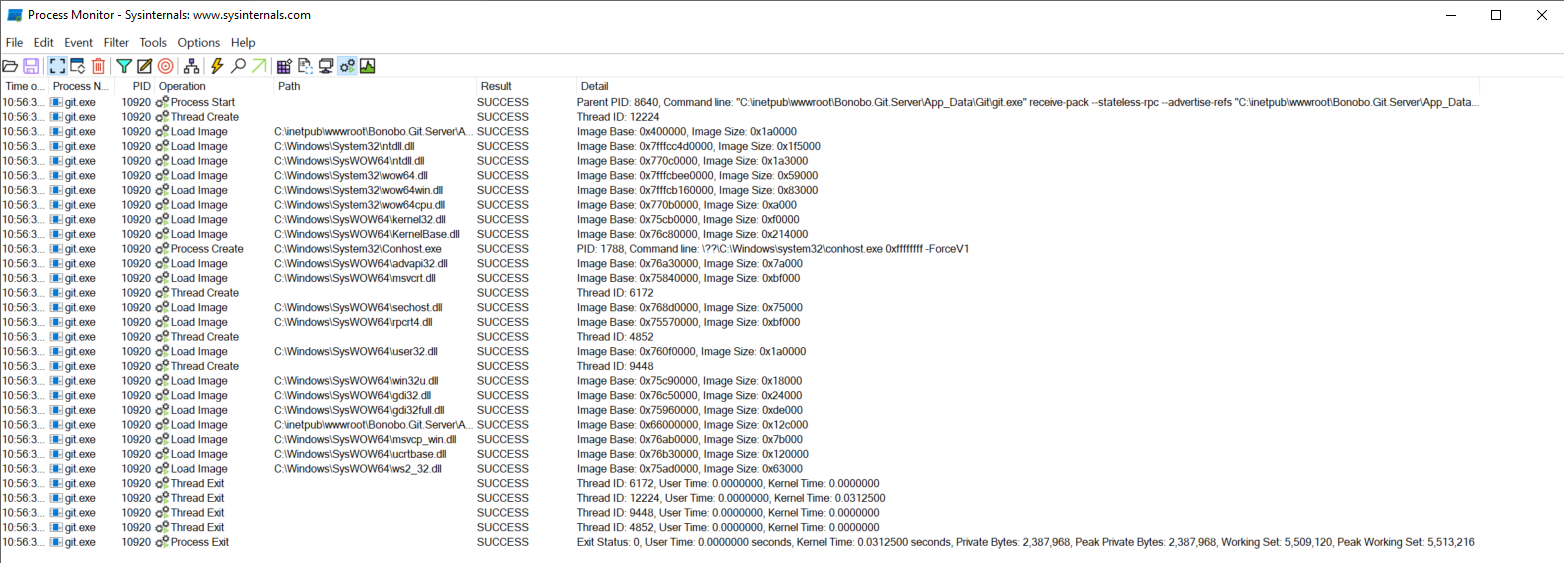This screenshot has height=563, width=1564.
Task: Click the Path column header
Action: point(375,86)
